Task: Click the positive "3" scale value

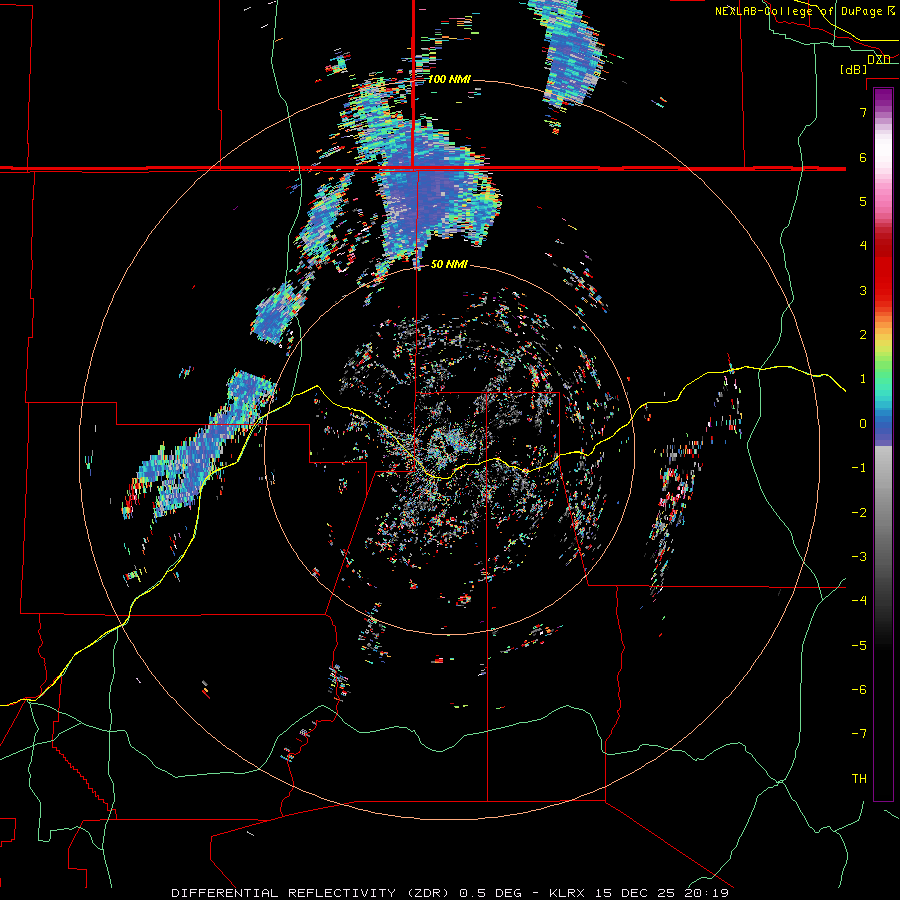Action: pyautogui.click(x=863, y=290)
